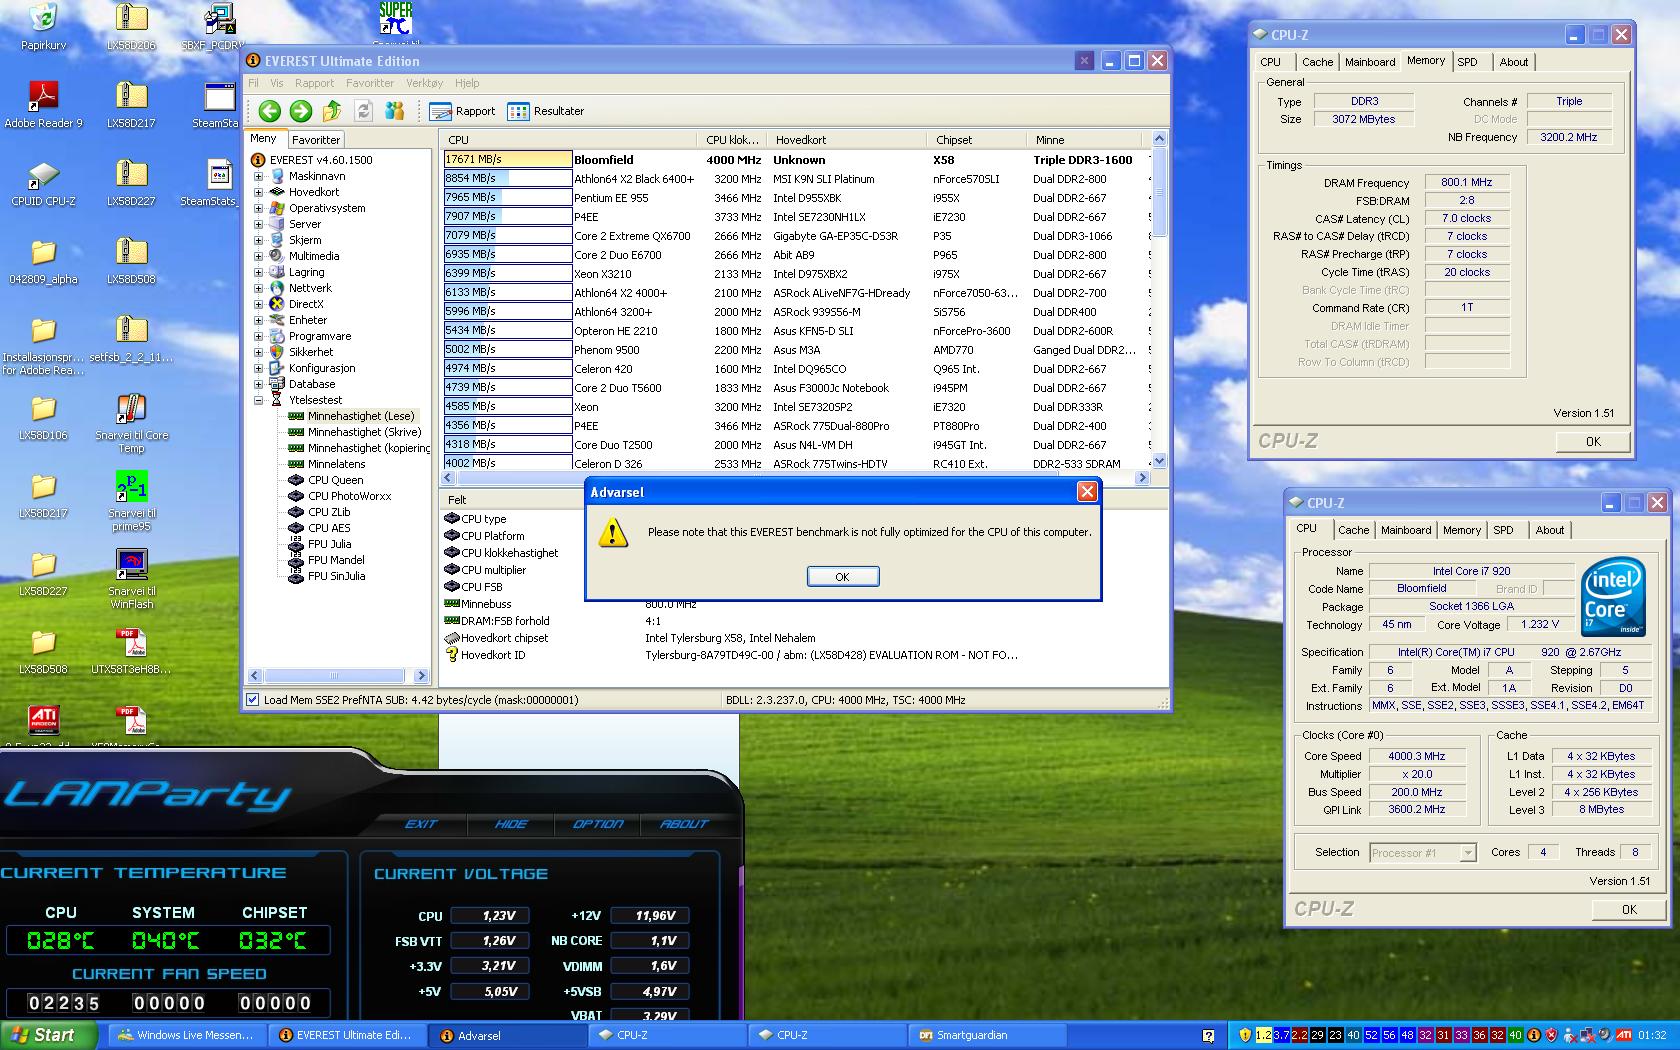Viewport: 1680px width, 1050px height.
Task: Open the UTX58T3eH8B PDF file icon
Action: (131, 651)
